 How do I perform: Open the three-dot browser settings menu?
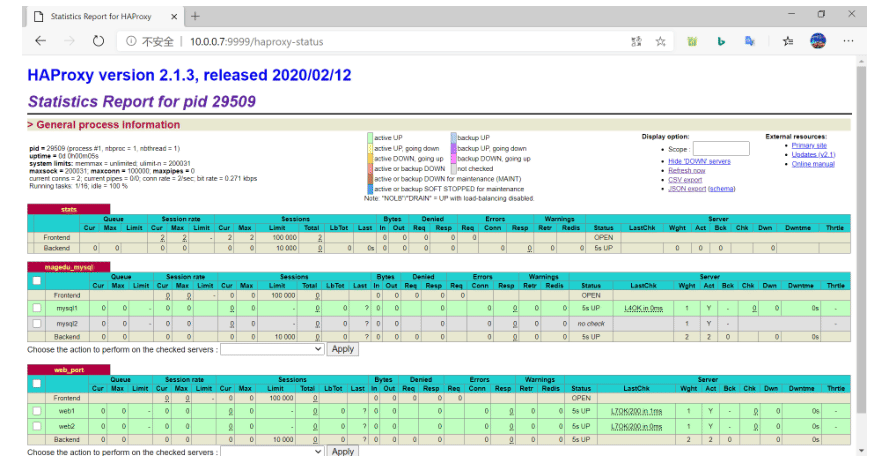(848, 40)
